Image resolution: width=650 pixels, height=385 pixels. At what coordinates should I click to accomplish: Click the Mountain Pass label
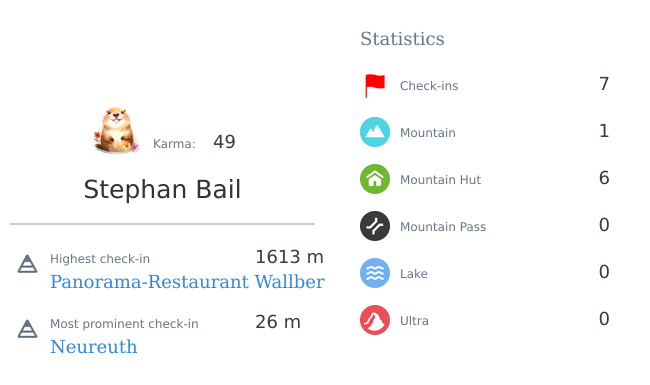443,227
